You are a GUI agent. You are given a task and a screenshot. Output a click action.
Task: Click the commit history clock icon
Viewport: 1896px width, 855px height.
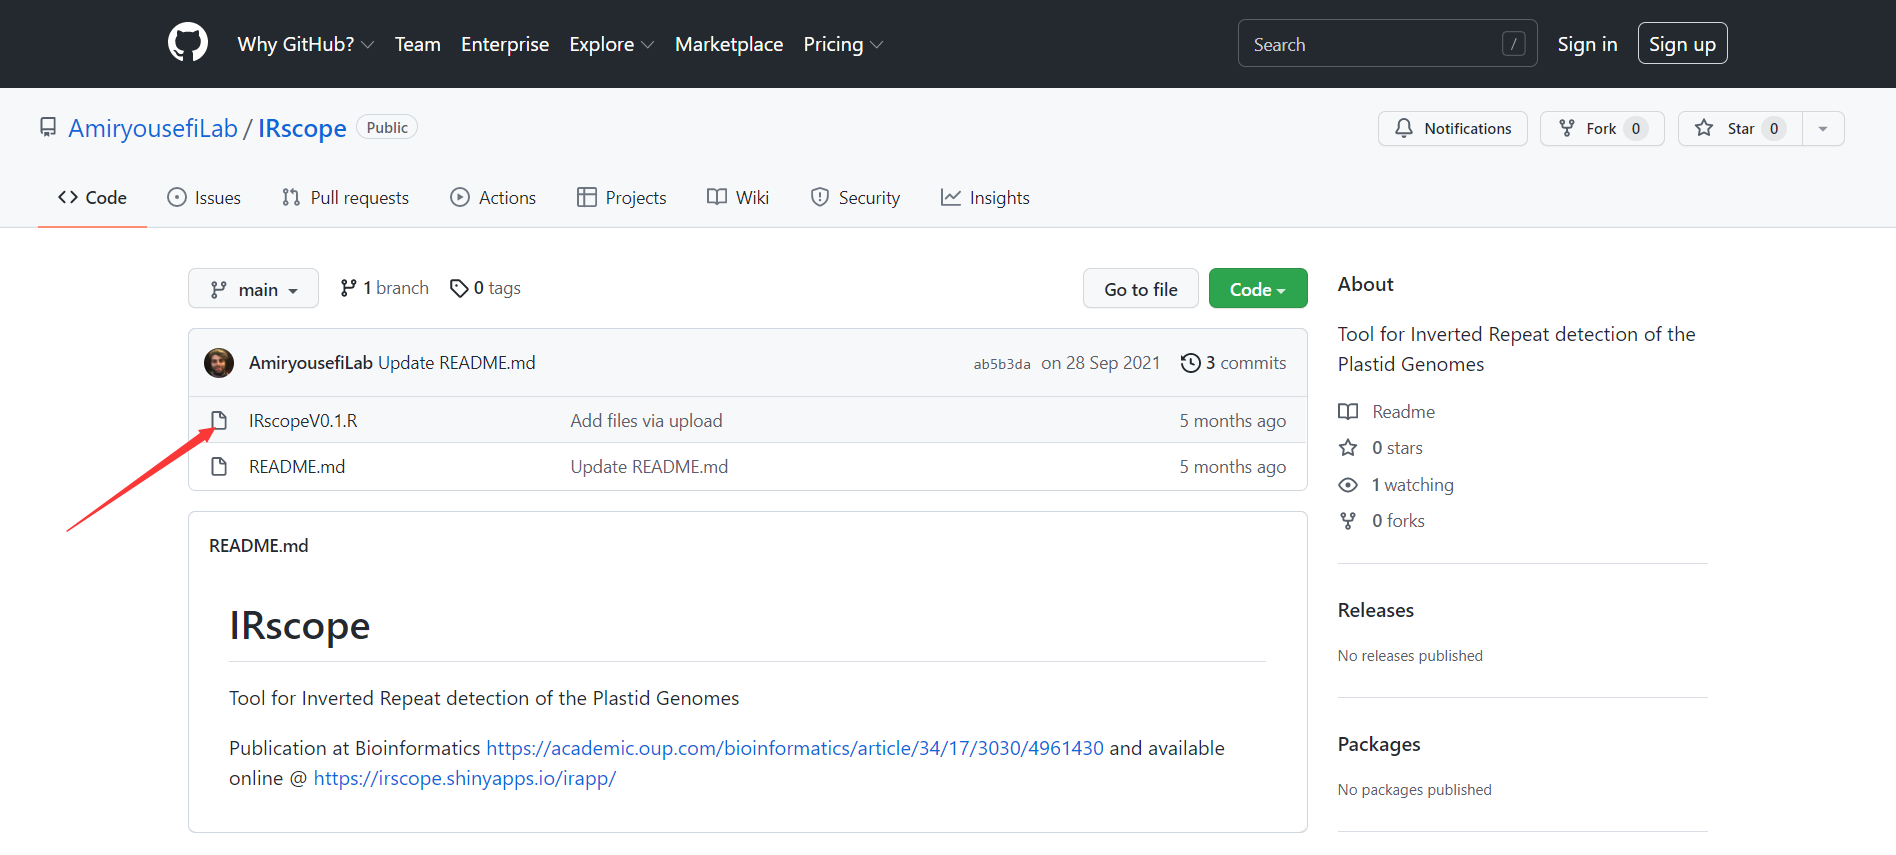1190,363
